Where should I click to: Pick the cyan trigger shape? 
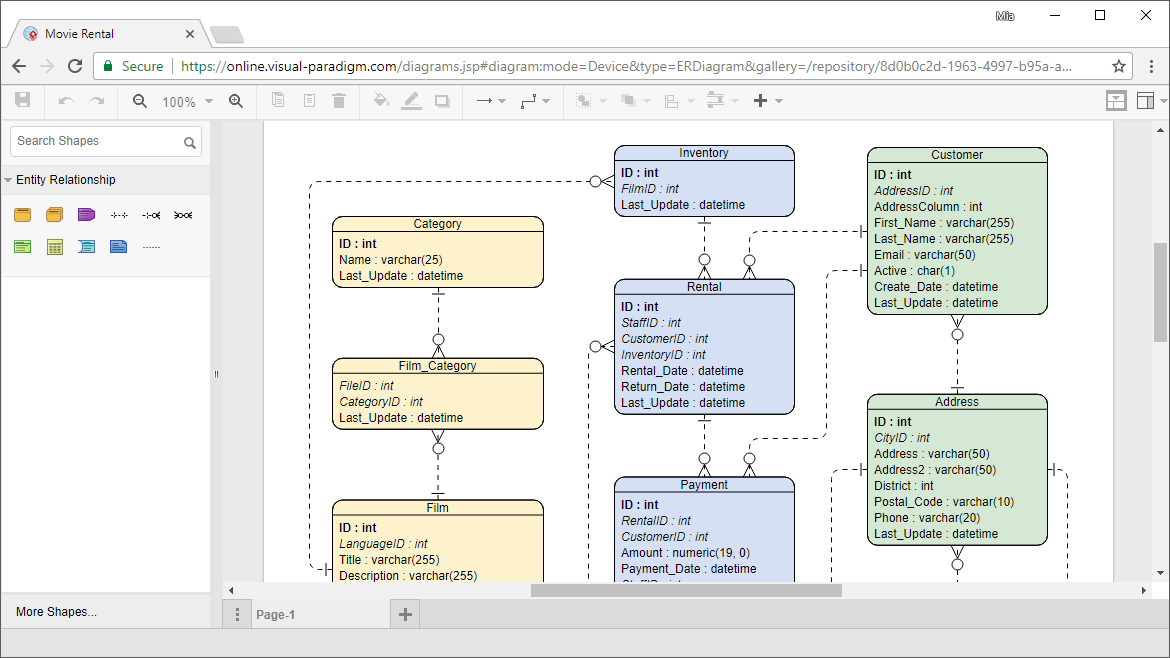point(87,247)
